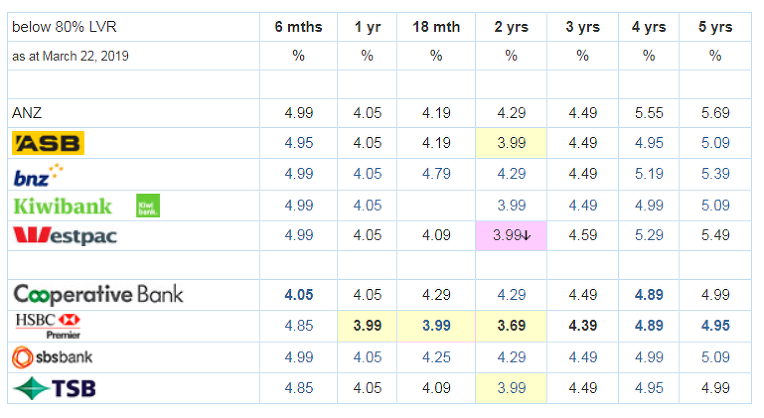This screenshot has height=418, width=764.
Task: Click ANZ 5 years rate 5.69
Action: pos(715,113)
